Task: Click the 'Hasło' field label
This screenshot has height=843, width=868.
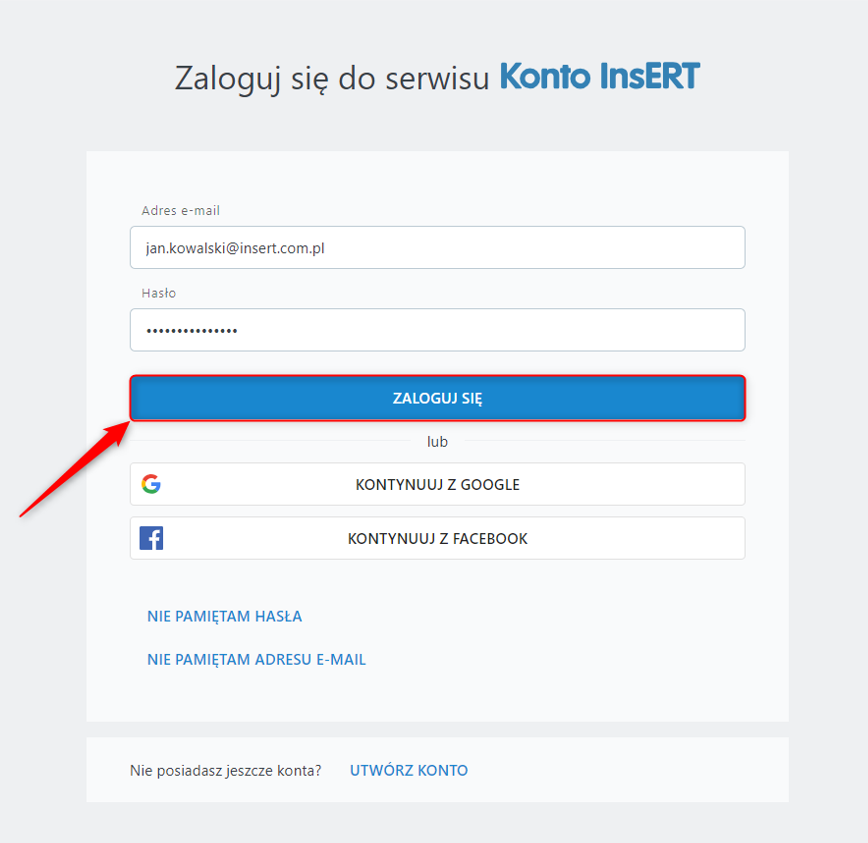Action: coord(159,293)
